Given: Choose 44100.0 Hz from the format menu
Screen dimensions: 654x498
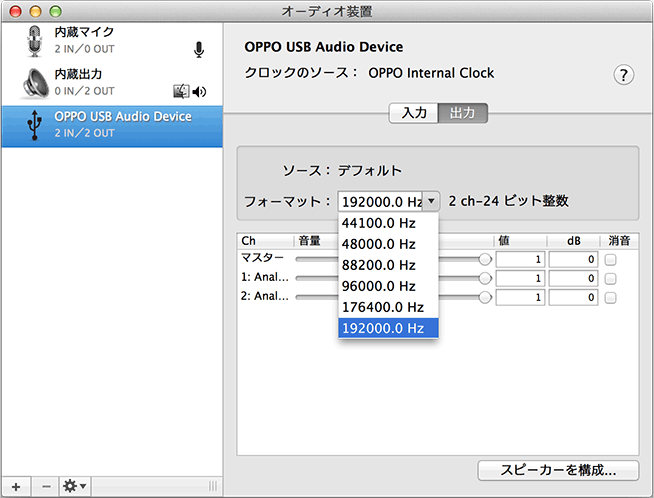Looking at the screenshot, I should [x=388, y=223].
